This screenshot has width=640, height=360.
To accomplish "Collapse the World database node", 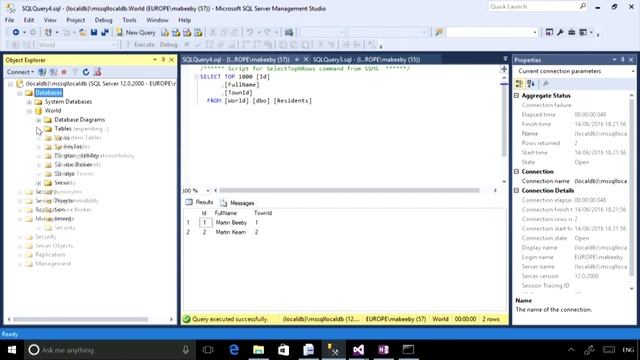I will tap(29, 111).
